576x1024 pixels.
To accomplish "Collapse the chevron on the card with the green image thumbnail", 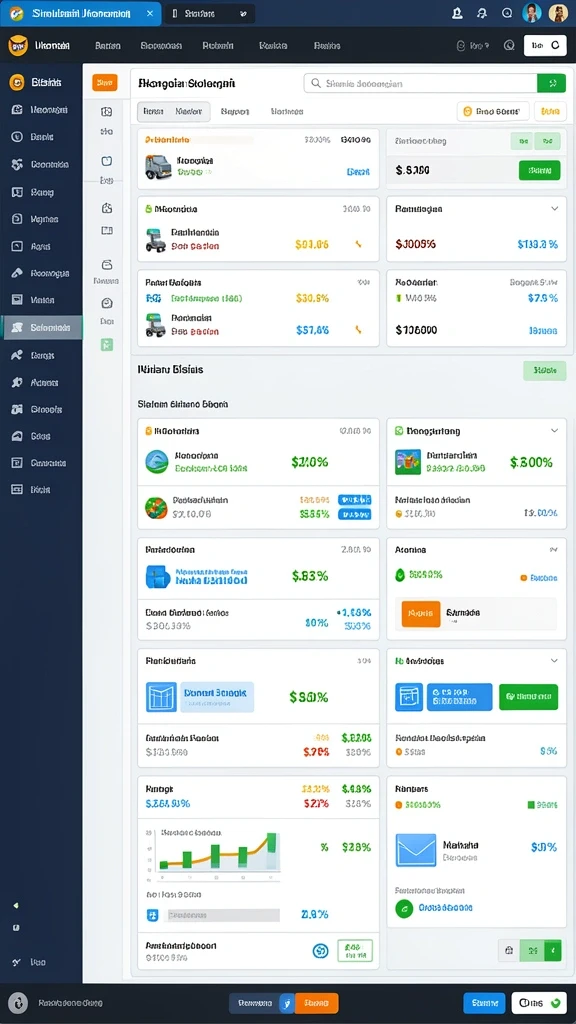I will (554, 431).
